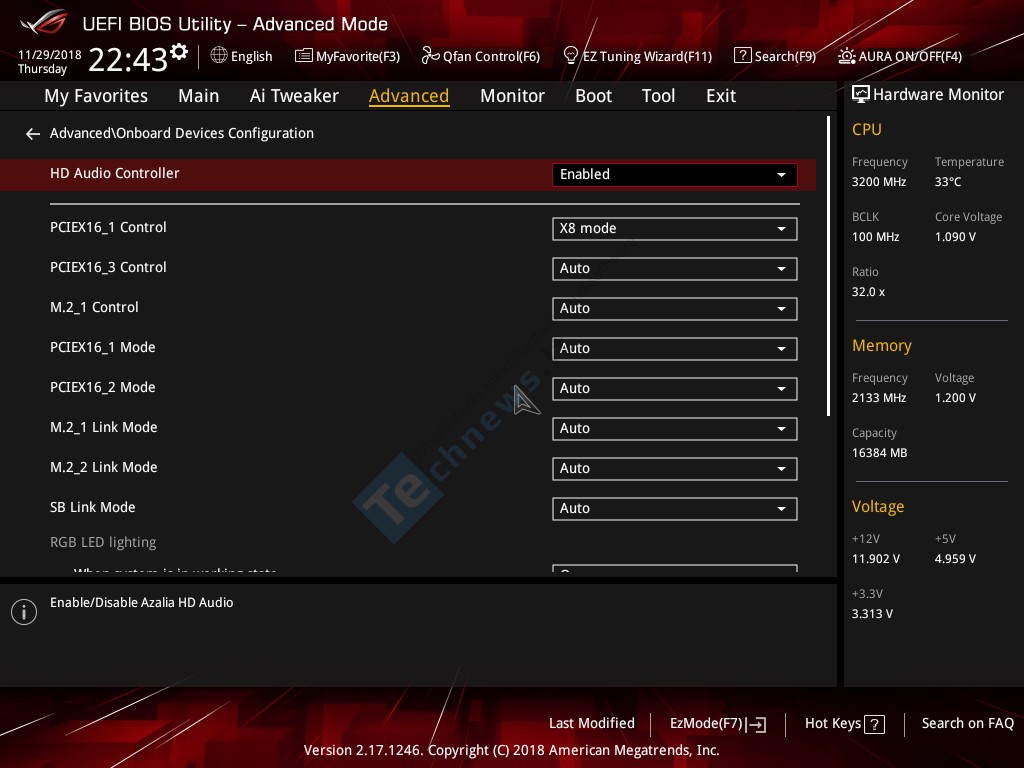This screenshot has height=768, width=1024.
Task: Switch to the My Favorites tab
Action: pos(96,96)
